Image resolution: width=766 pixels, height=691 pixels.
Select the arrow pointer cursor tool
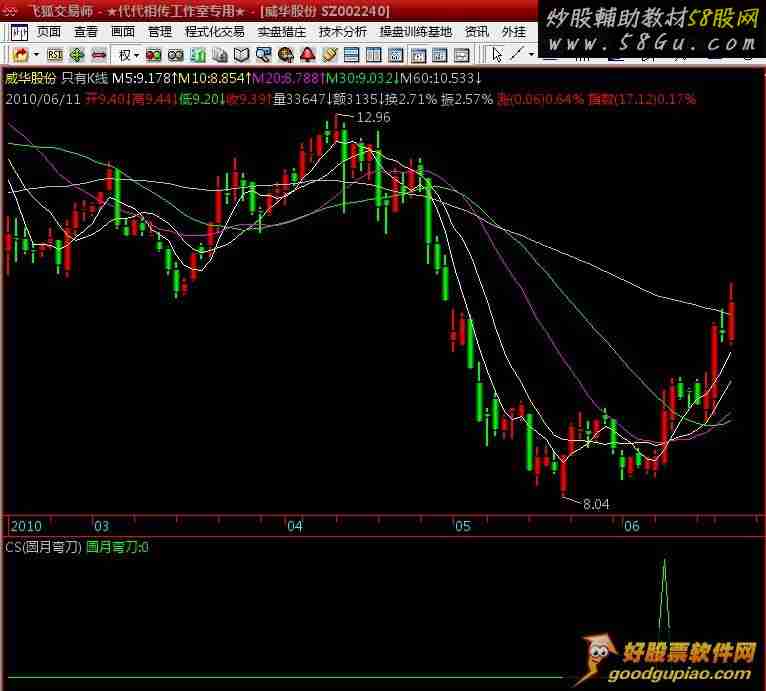[x=497, y=54]
